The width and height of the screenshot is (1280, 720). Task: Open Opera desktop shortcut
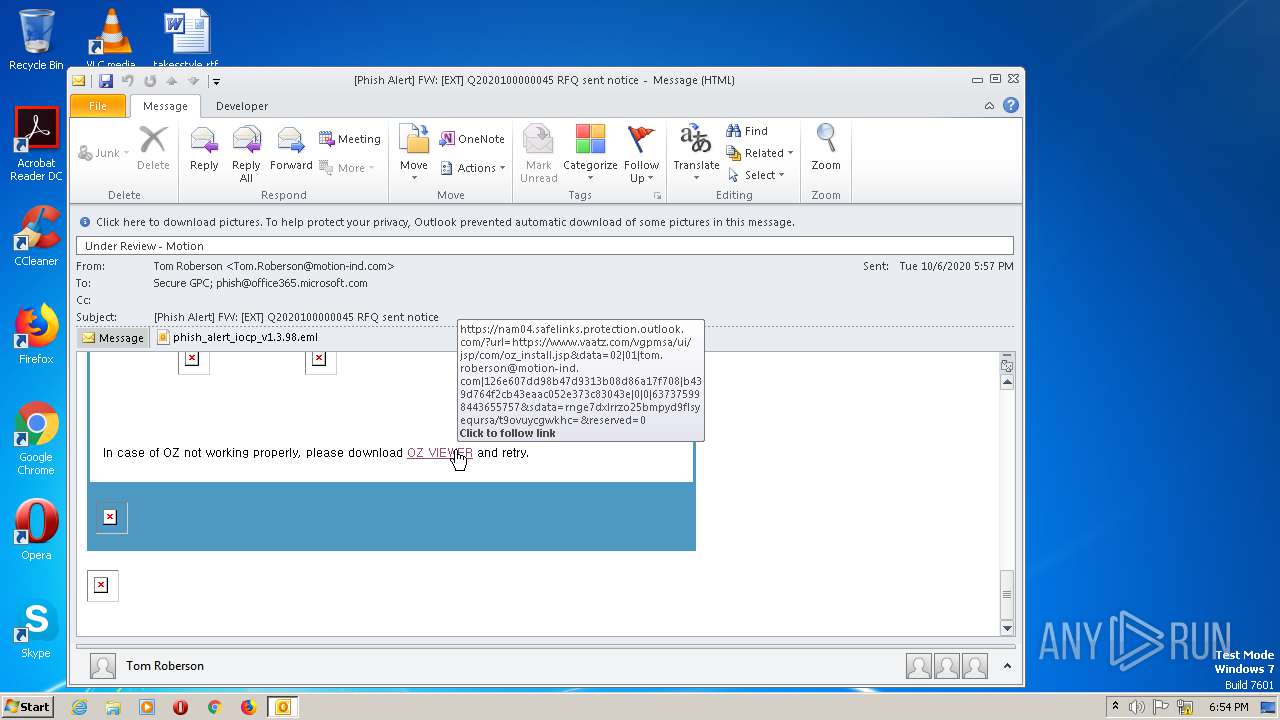[36, 530]
